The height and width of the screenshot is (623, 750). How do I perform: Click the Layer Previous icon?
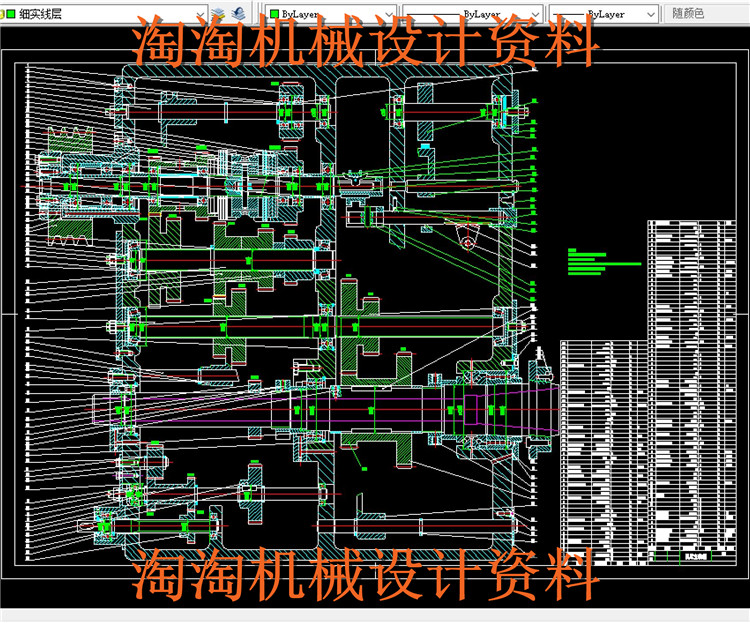[x=238, y=13]
